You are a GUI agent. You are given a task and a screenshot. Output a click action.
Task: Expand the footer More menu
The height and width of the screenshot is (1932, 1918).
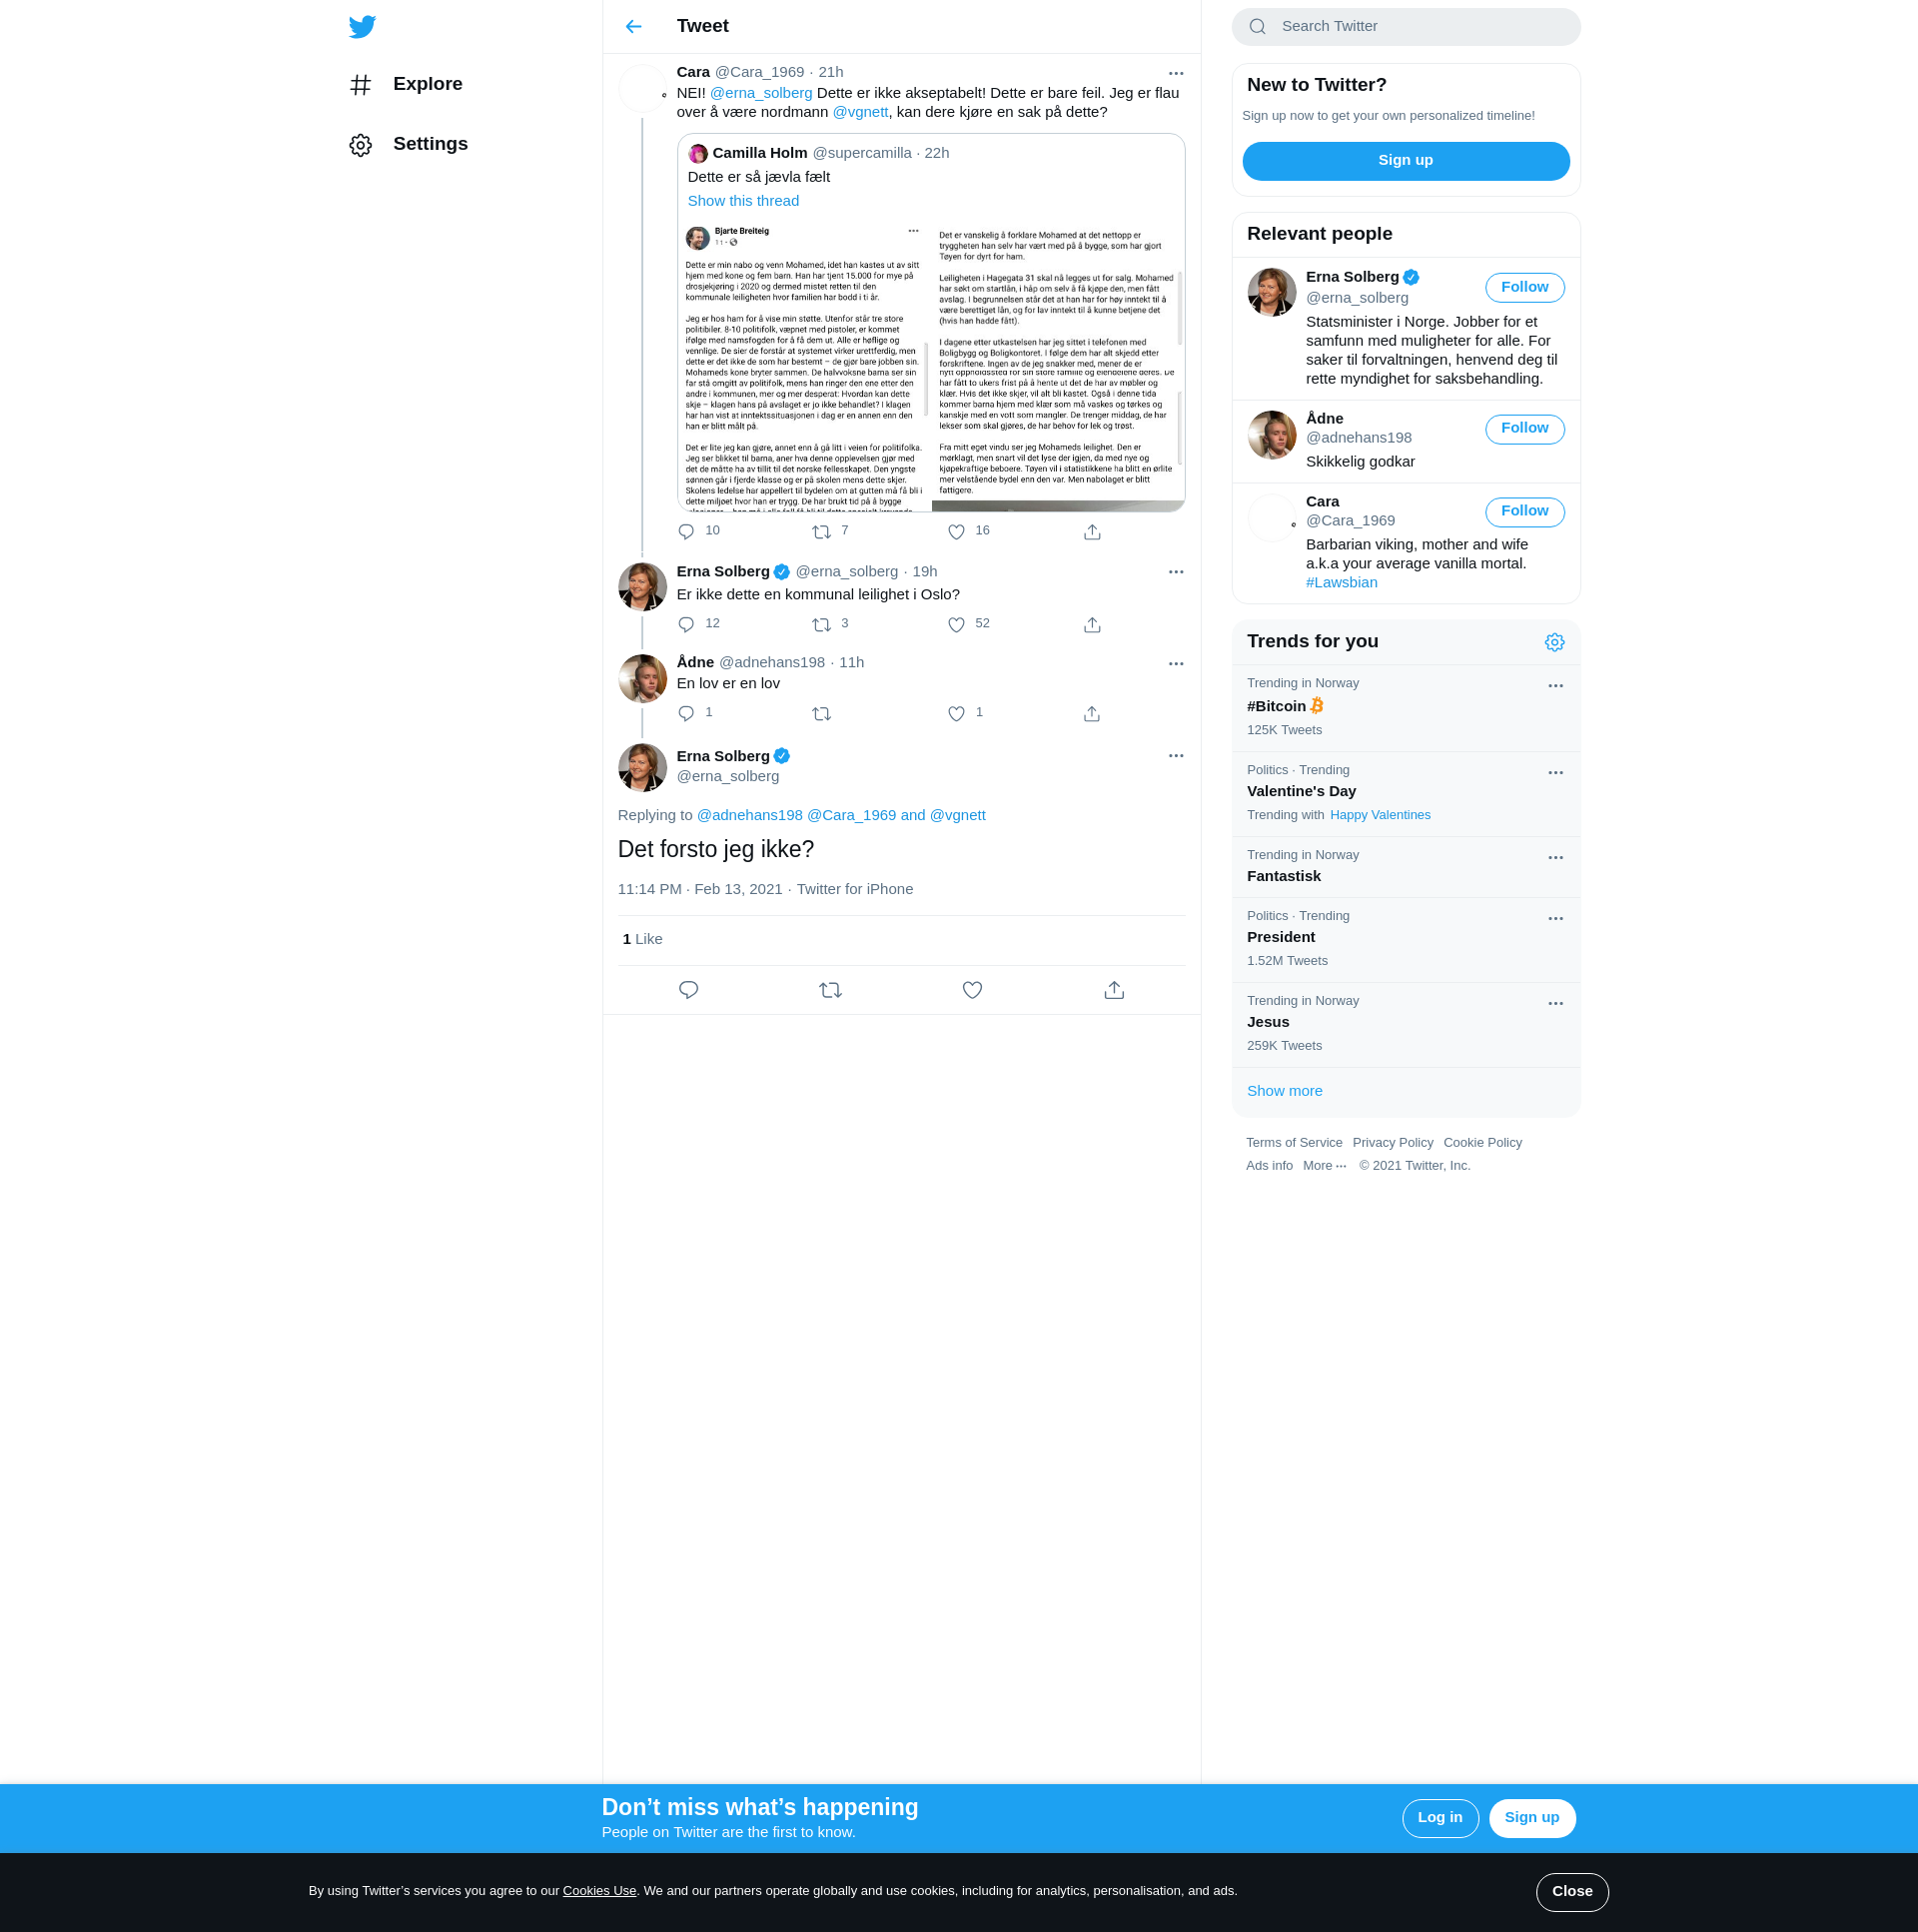(1324, 1166)
